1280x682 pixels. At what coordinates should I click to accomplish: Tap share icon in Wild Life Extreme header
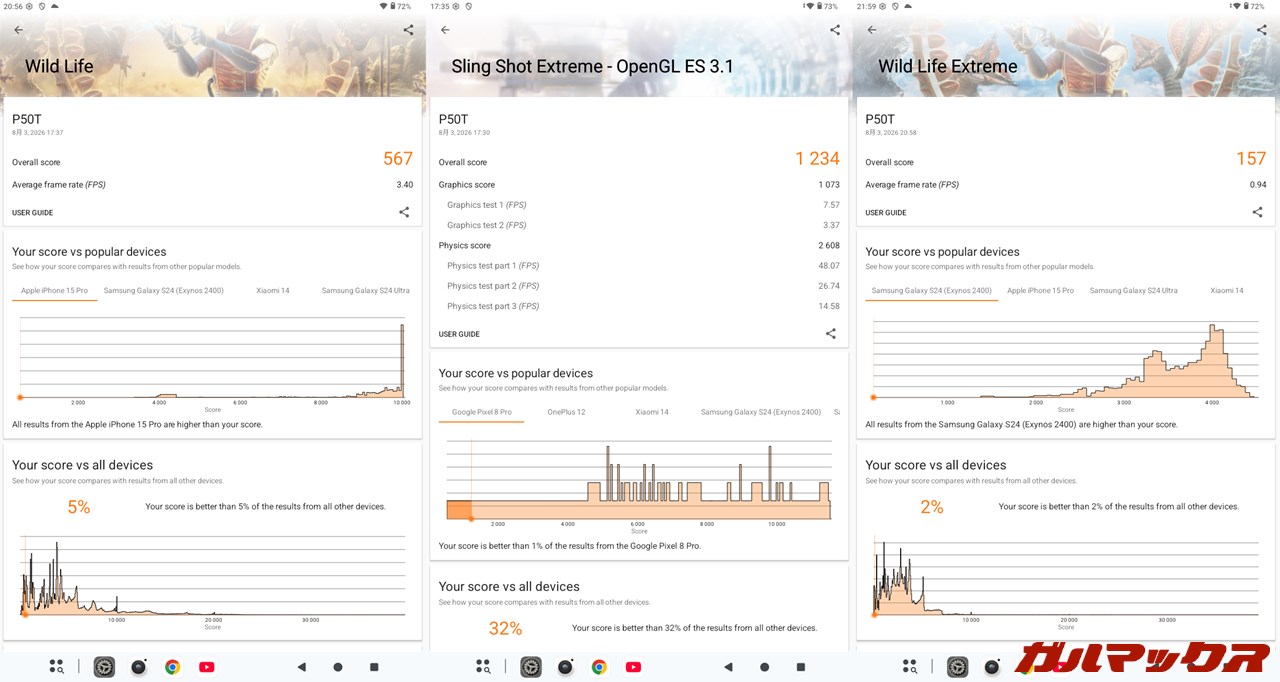click(1261, 30)
